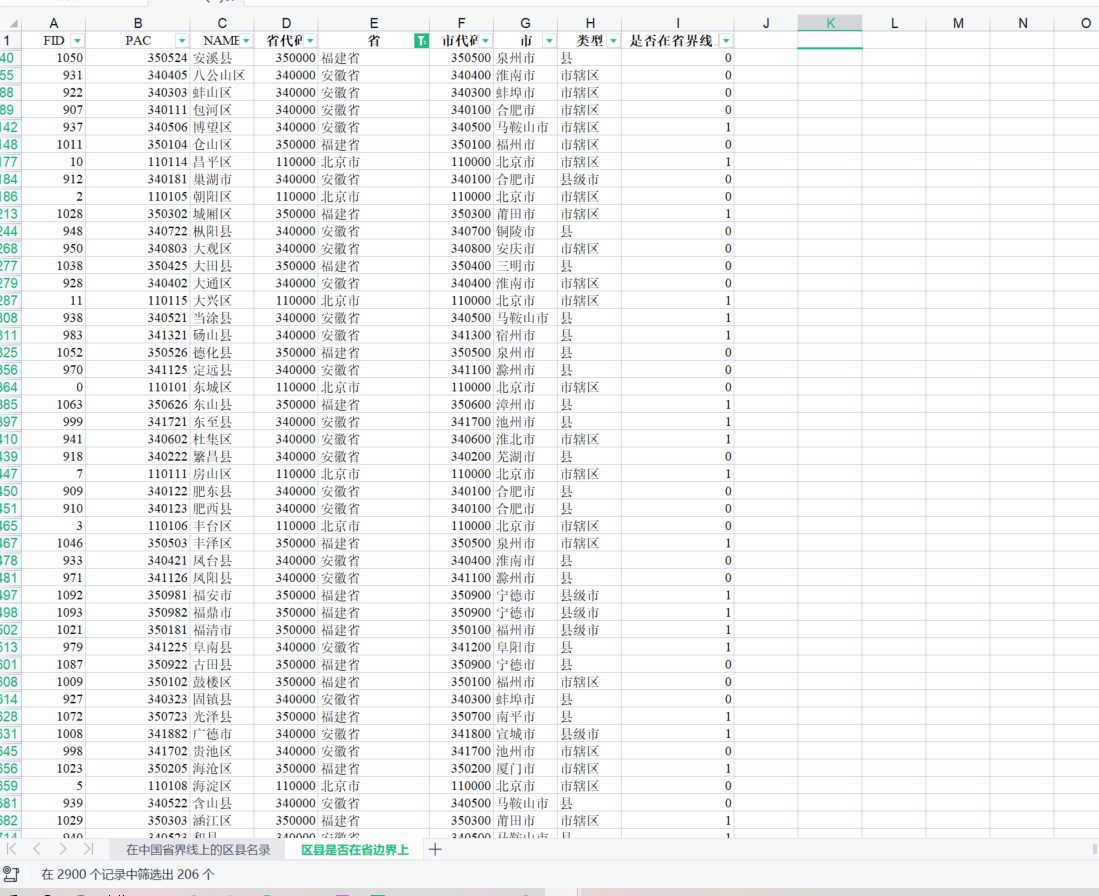The width and height of the screenshot is (1099, 896).
Task: Click the active filter icon on 省 column
Action: pyautogui.click(x=421, y=40)
